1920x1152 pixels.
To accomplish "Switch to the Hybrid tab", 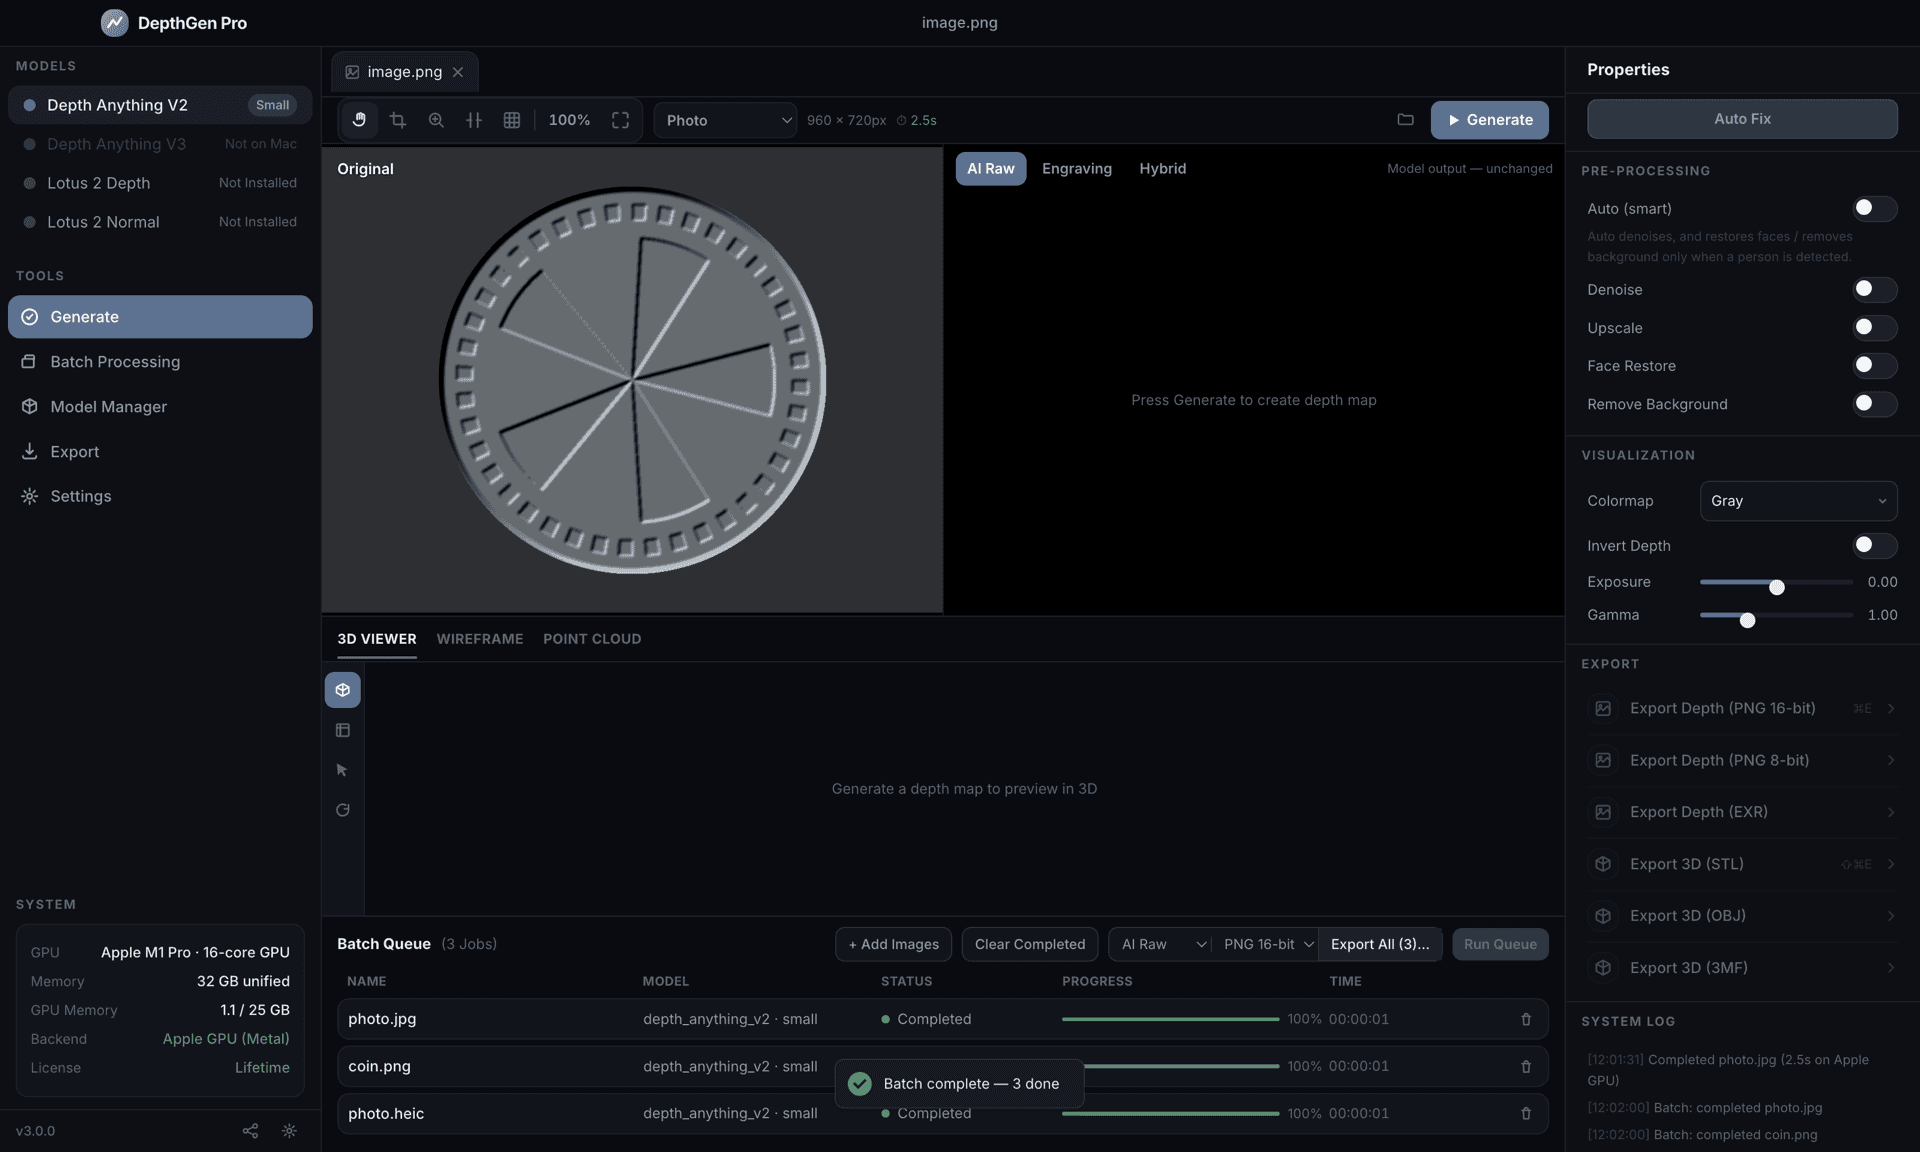I will (x=1162, y=169).
